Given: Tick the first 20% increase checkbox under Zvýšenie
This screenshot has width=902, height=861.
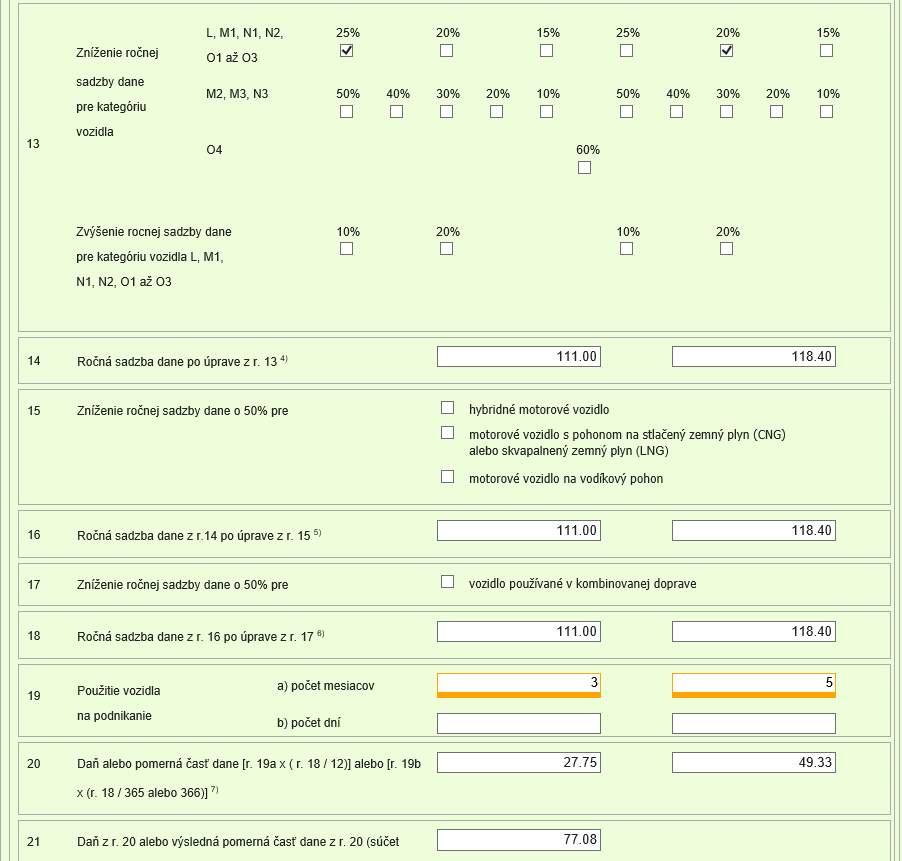Looking at the screenshot, I should [446, 248].
